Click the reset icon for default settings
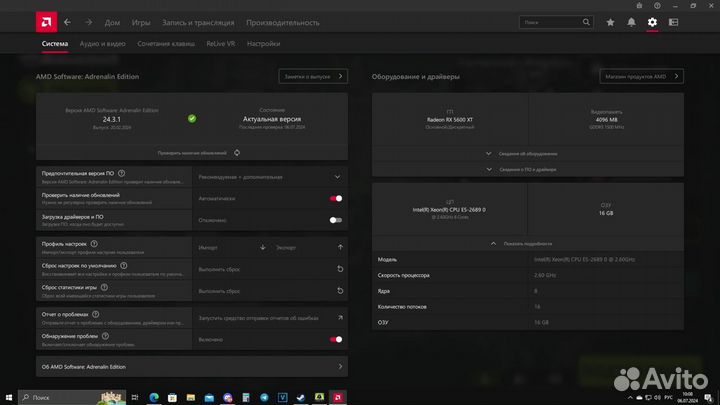The height and width of the screenshot is (405, 720). [339, 269]
